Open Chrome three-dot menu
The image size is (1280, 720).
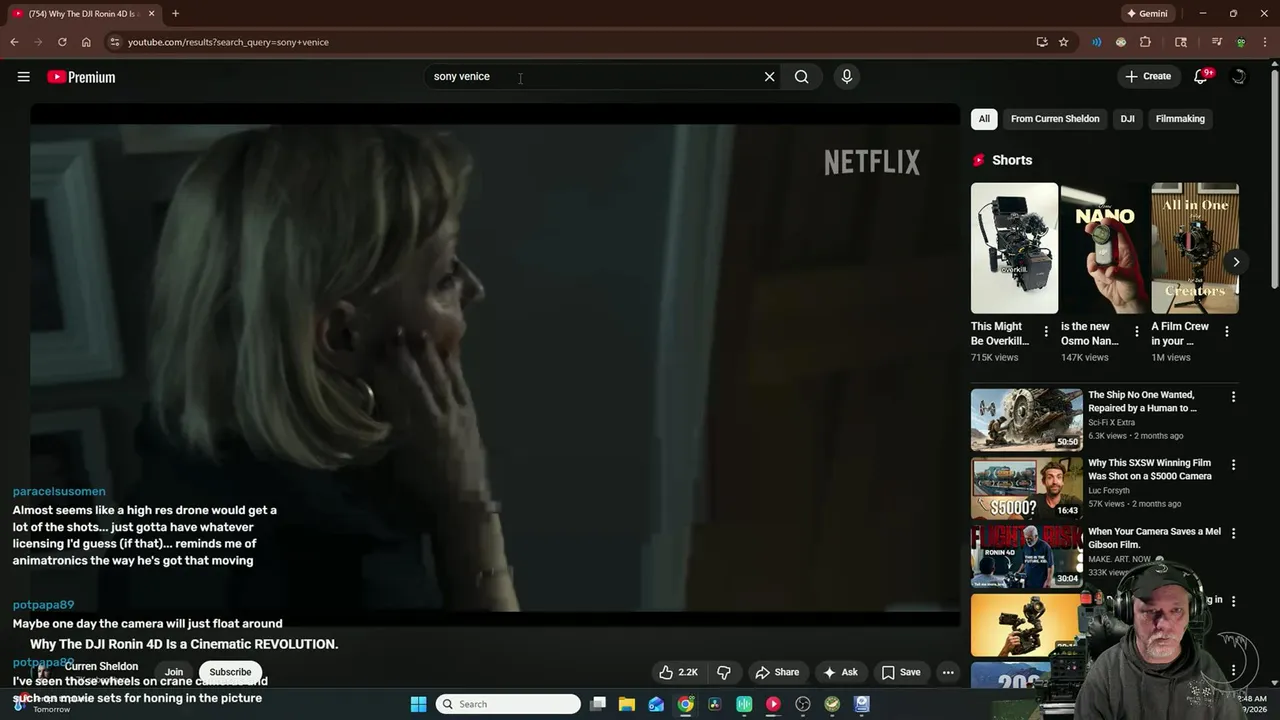pyautogui.click(x=1266, y=42)
